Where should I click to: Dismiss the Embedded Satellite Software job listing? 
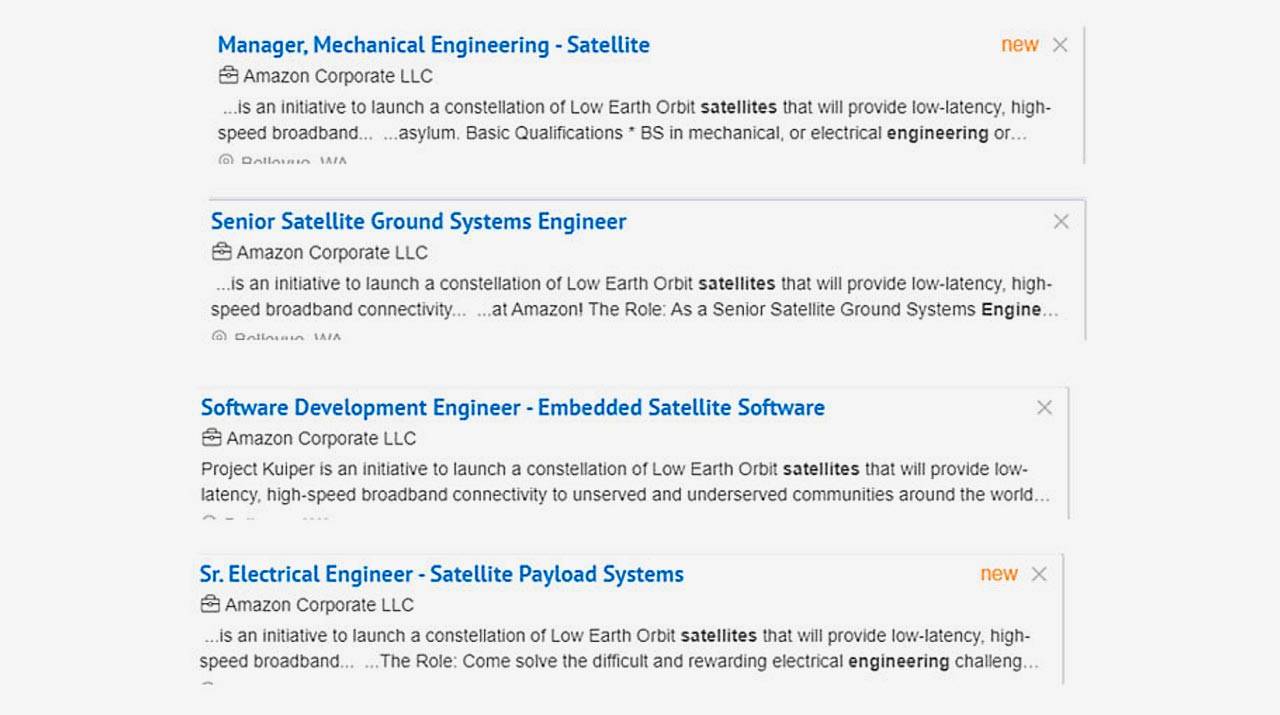coord(1044,407)
